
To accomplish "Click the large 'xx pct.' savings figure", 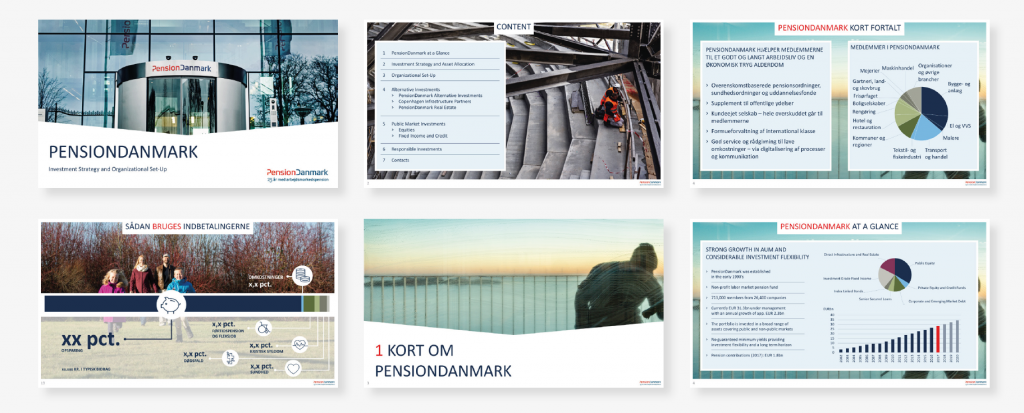I will click(x=91, y=340).
